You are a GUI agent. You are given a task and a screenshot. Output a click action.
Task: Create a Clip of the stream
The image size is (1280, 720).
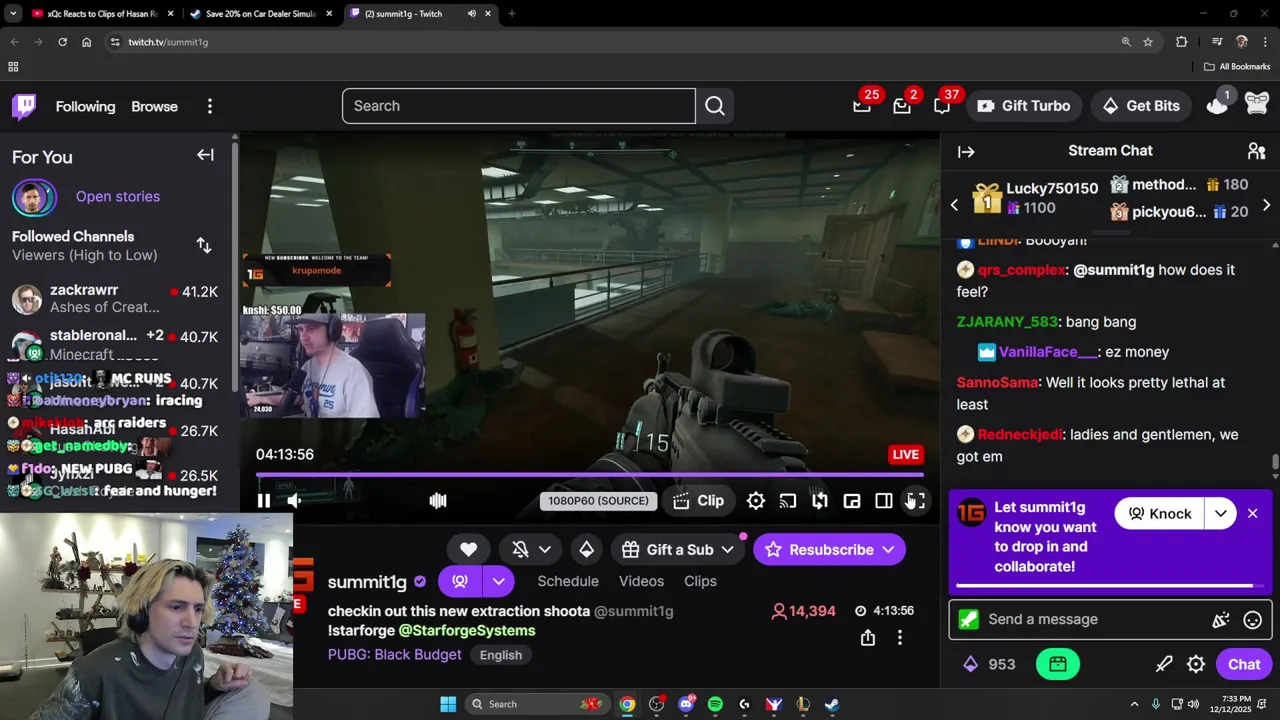[x=698, y=501]
